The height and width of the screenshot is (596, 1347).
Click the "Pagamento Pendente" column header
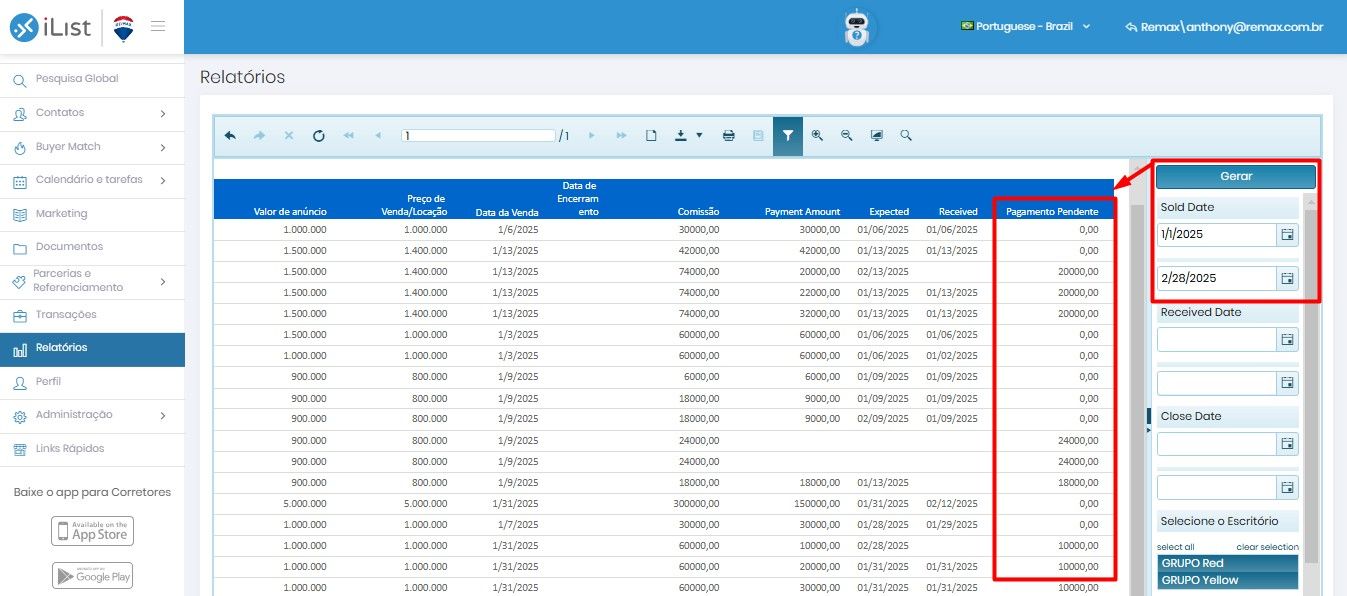click(x=1052, y=212)
